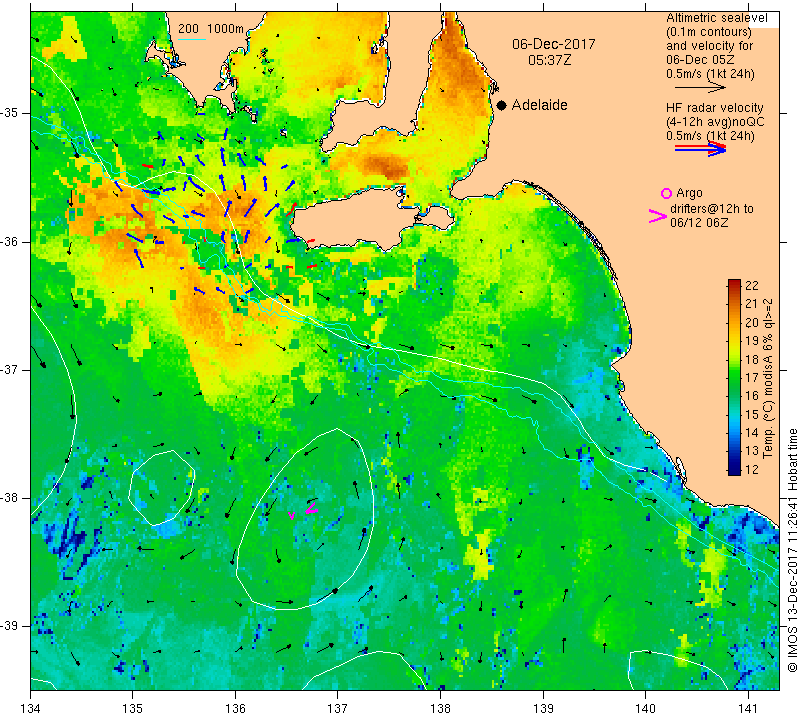
Task: Click the 140 longitude axis label
Action: coord(645,708)
